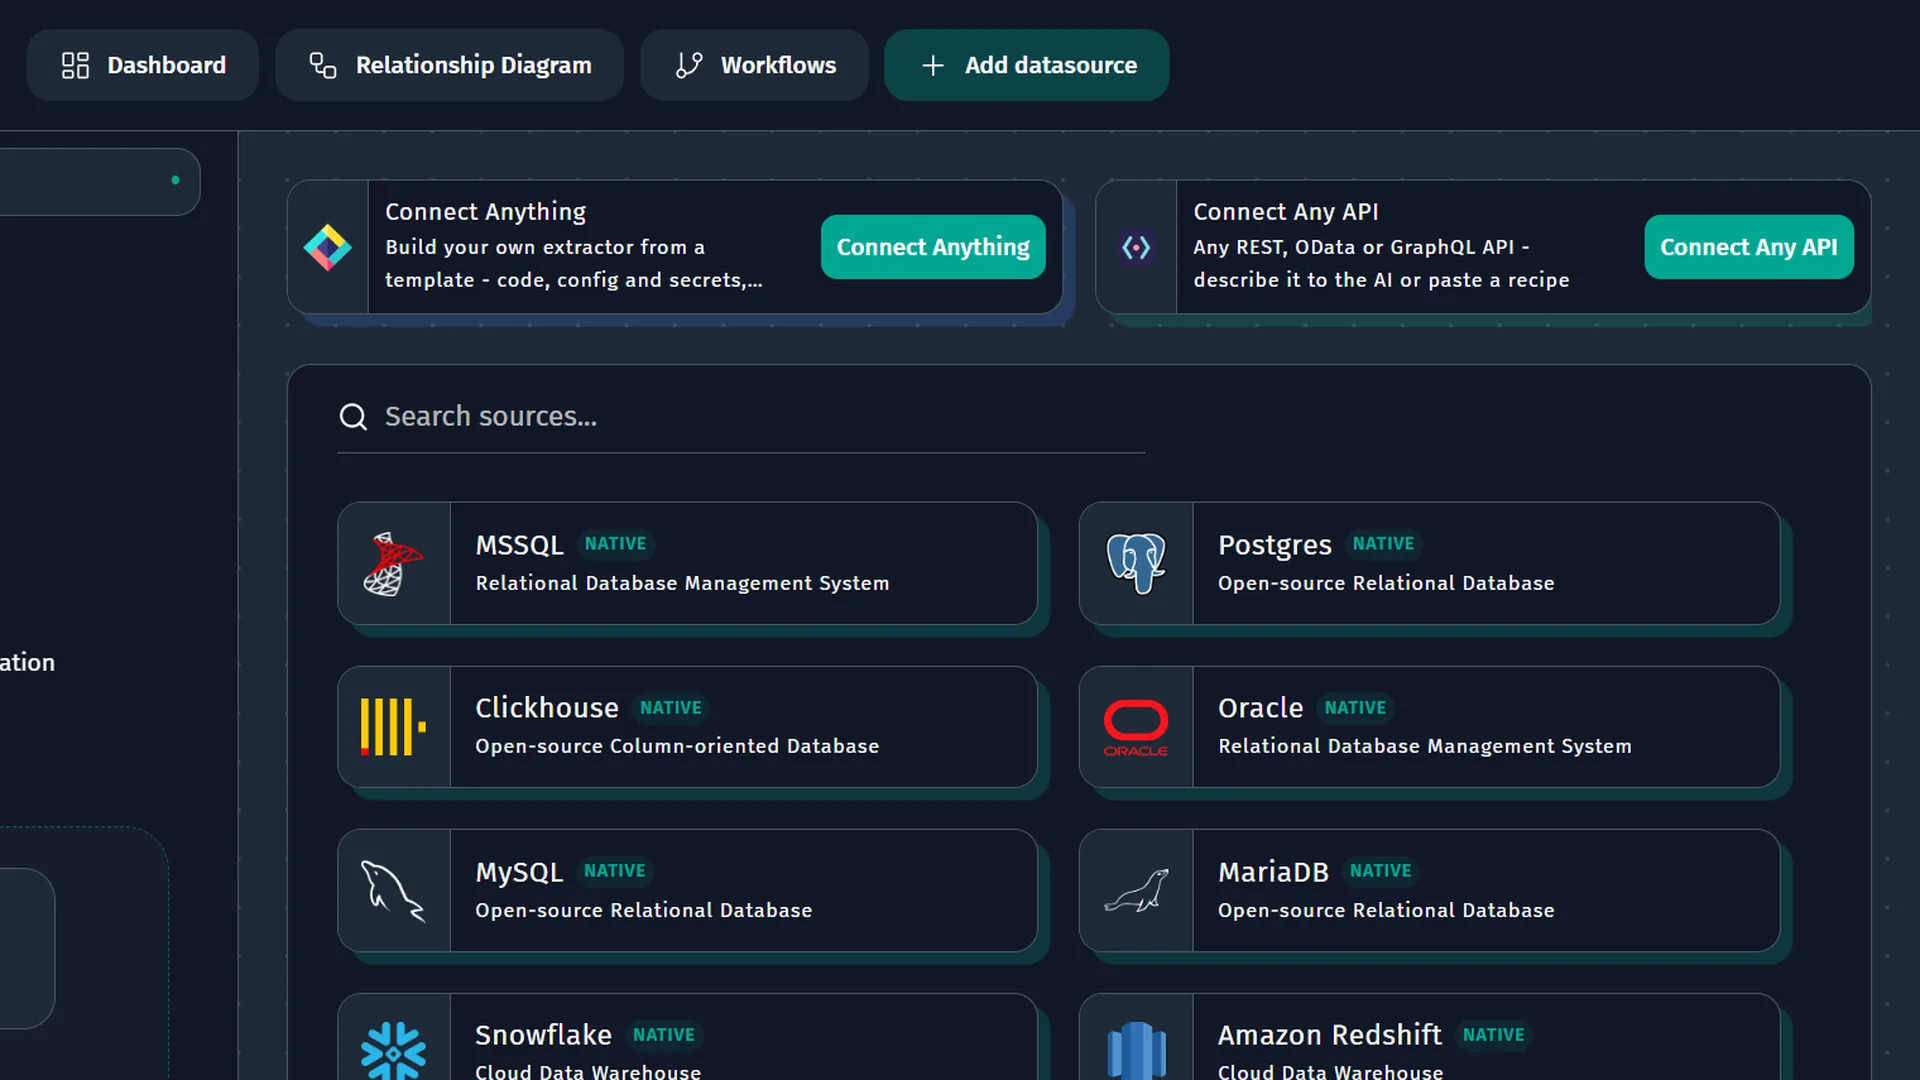This screenshot has height=1080, width=1920.
Task: Click the plus icon in Add datasource
Action: tap(932, 65)
